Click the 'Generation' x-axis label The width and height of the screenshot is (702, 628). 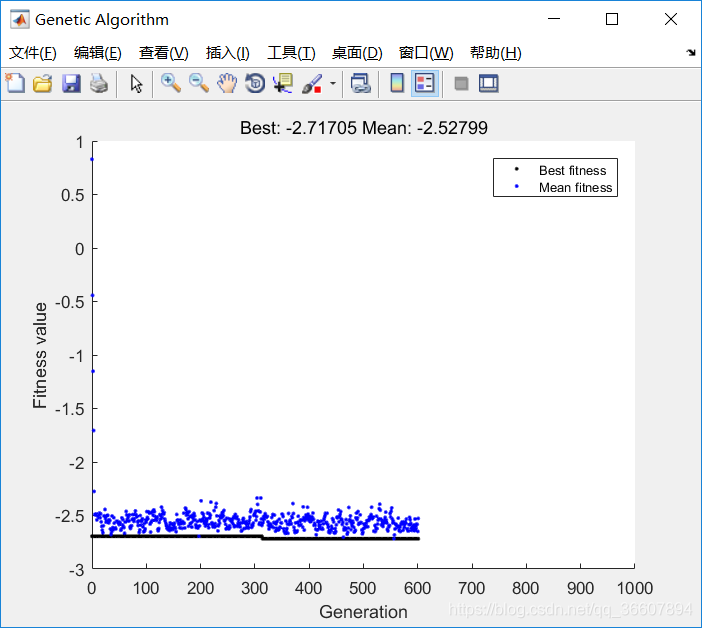[364, 612]
